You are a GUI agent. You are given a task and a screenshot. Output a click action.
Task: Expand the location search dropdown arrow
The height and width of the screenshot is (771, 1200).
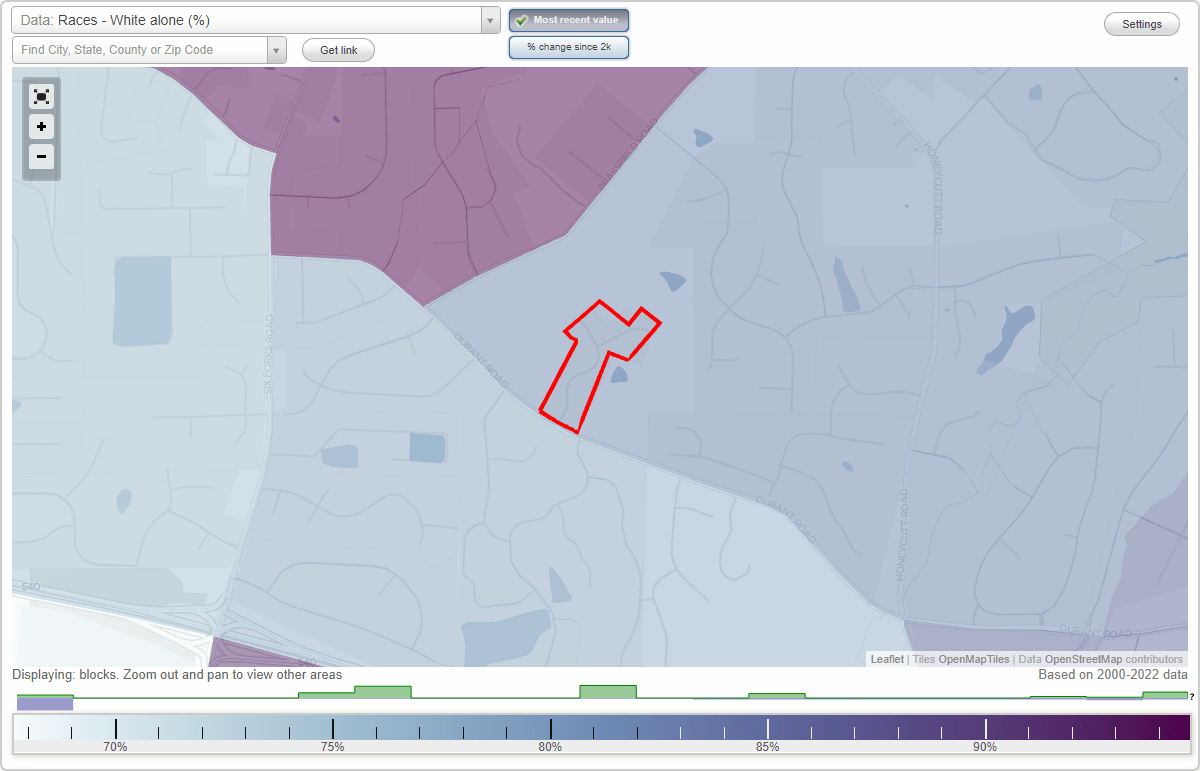click(277, 50)
